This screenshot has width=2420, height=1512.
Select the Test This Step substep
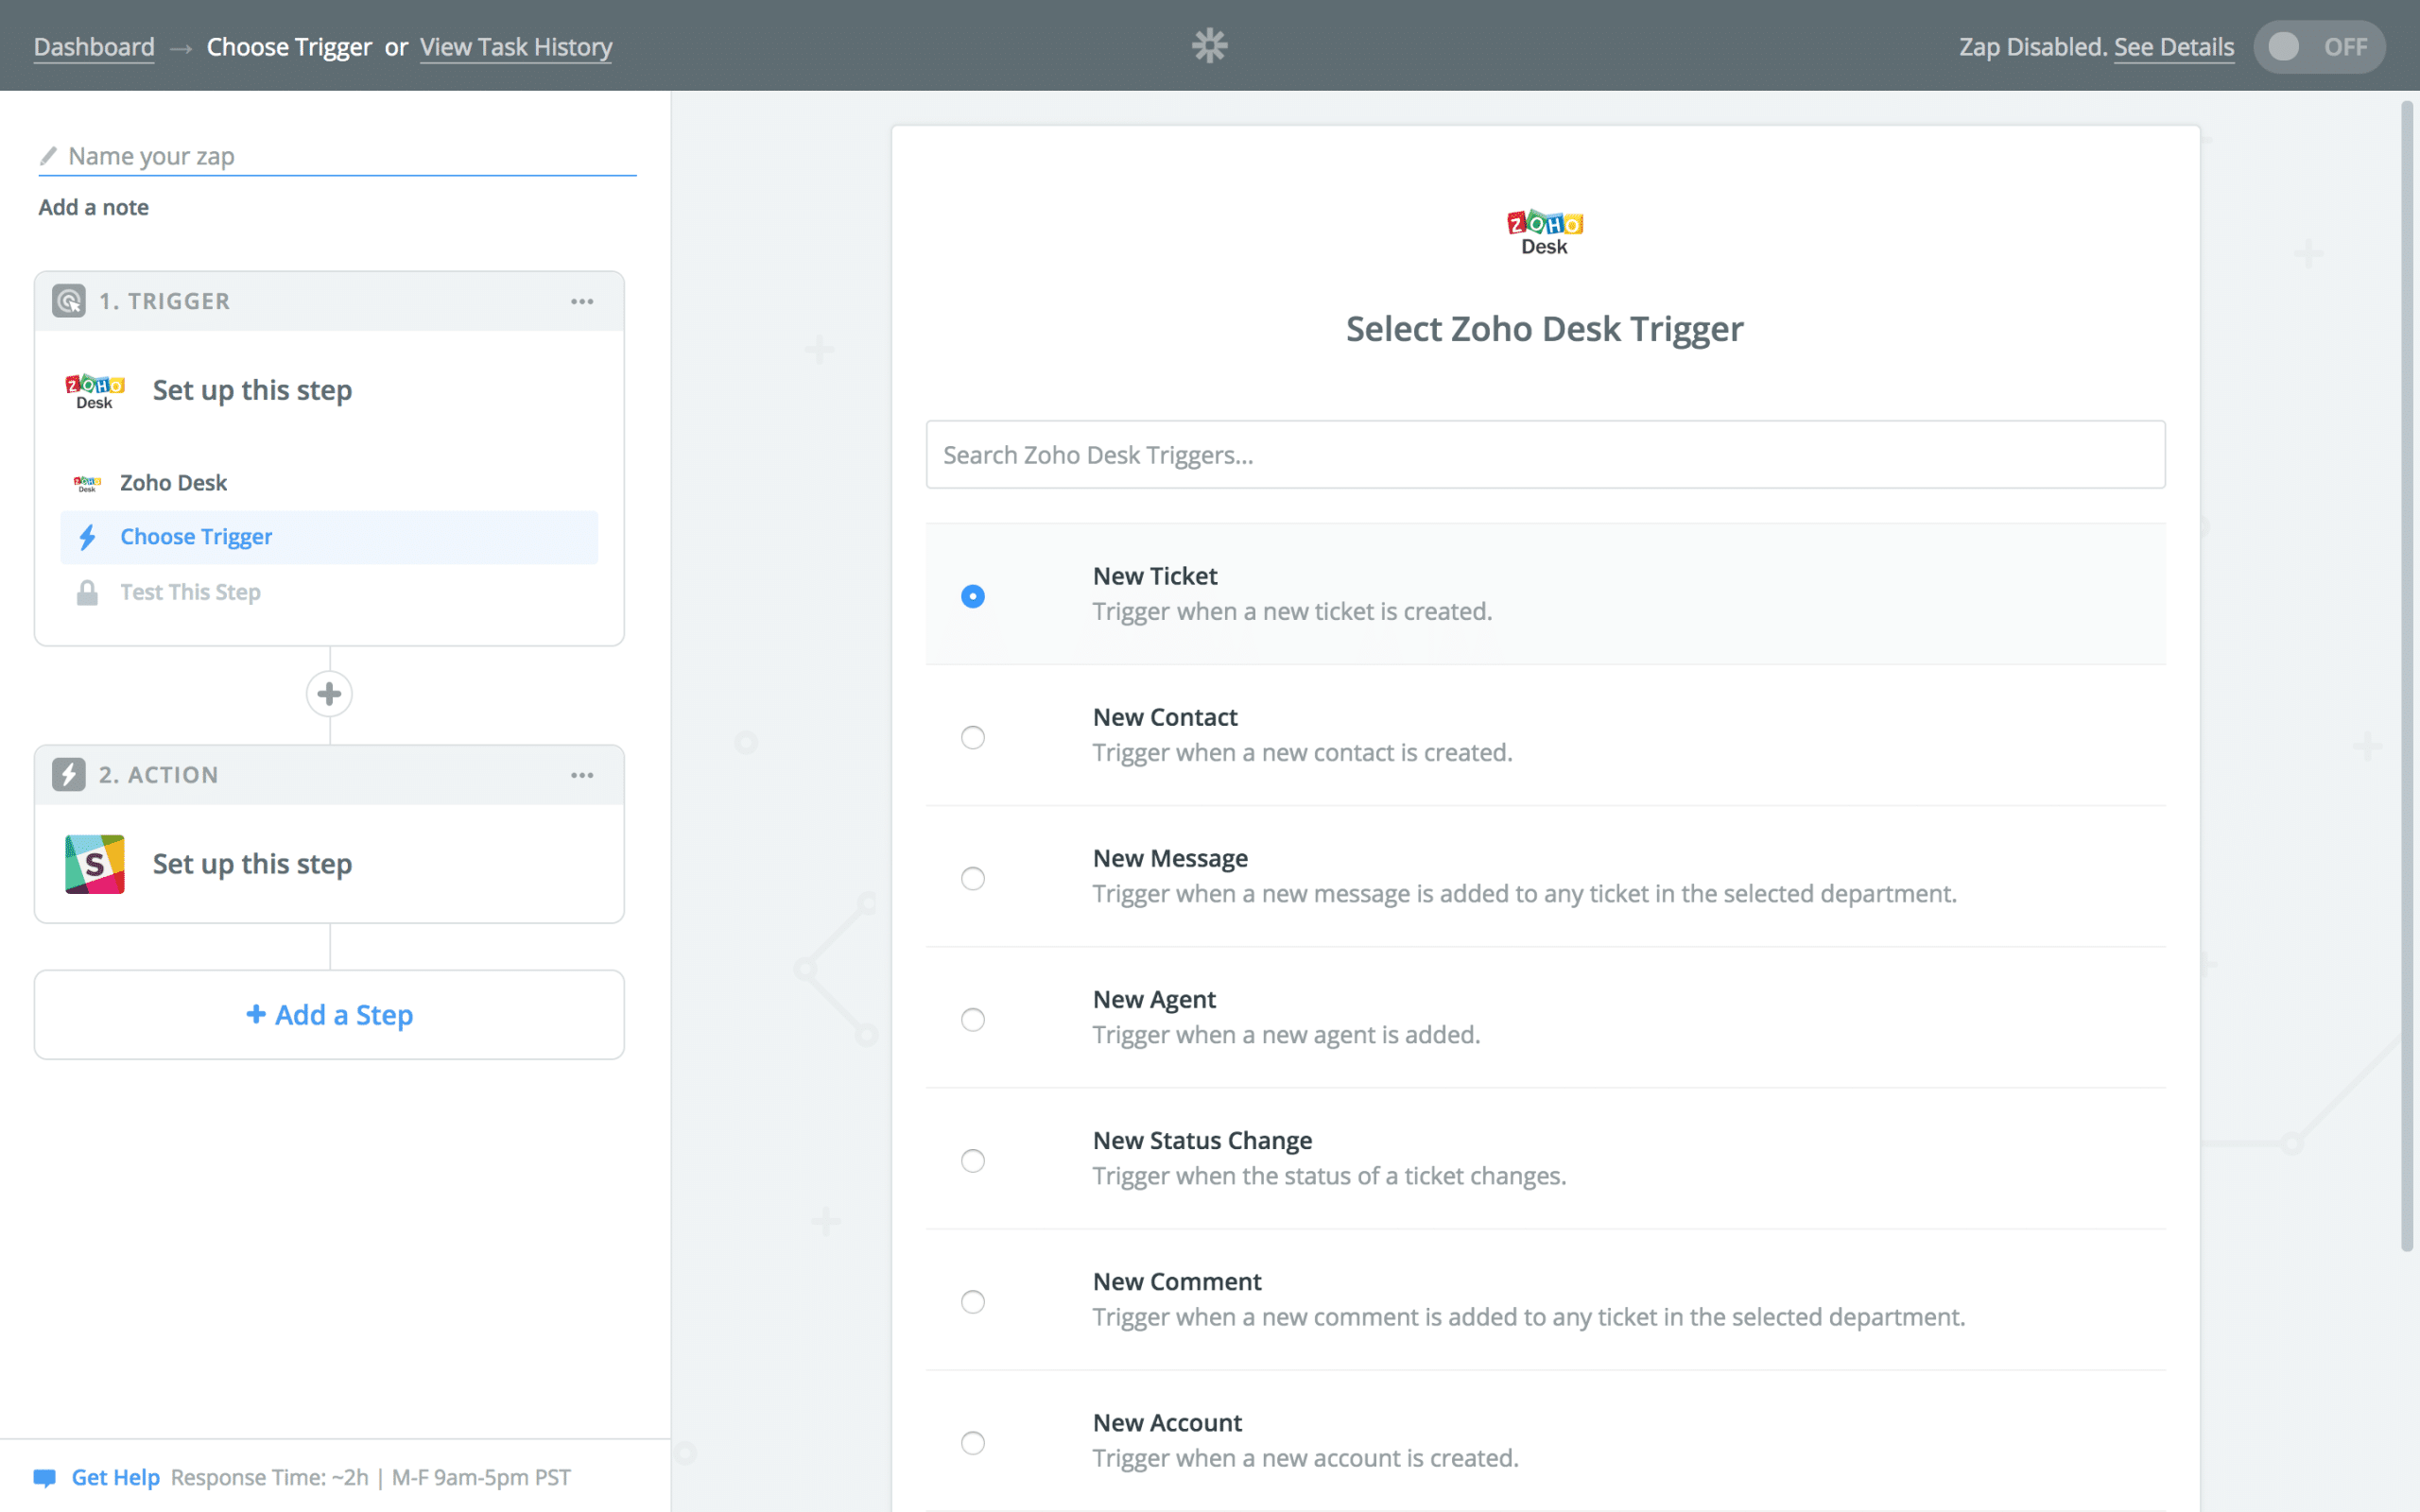[329, 593]
